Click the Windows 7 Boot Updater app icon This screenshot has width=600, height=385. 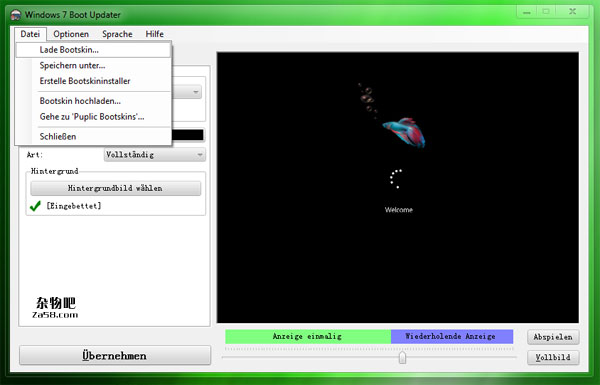16,15
